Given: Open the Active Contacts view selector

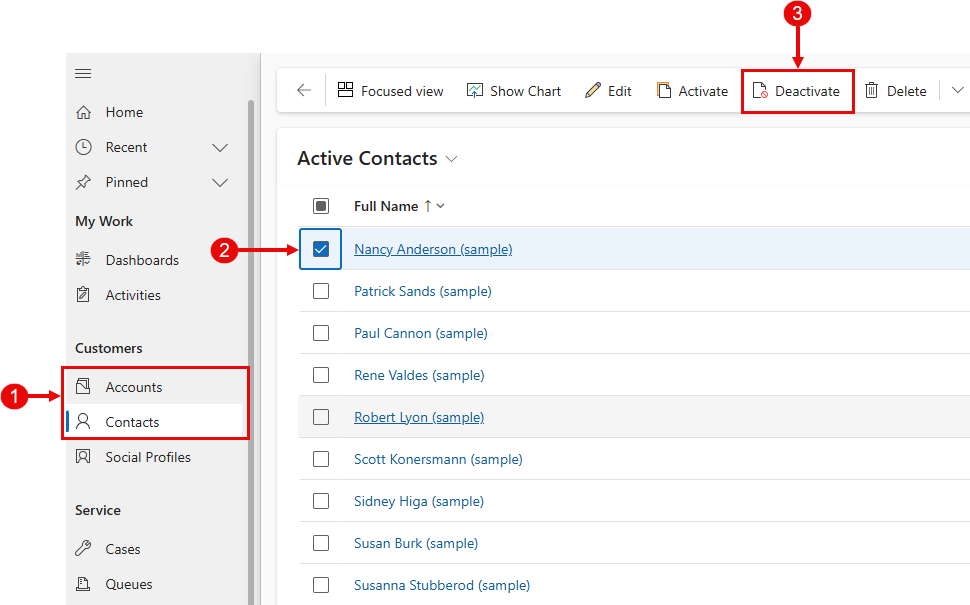Looking at the screenshot, I should click(x=451, y=158).
